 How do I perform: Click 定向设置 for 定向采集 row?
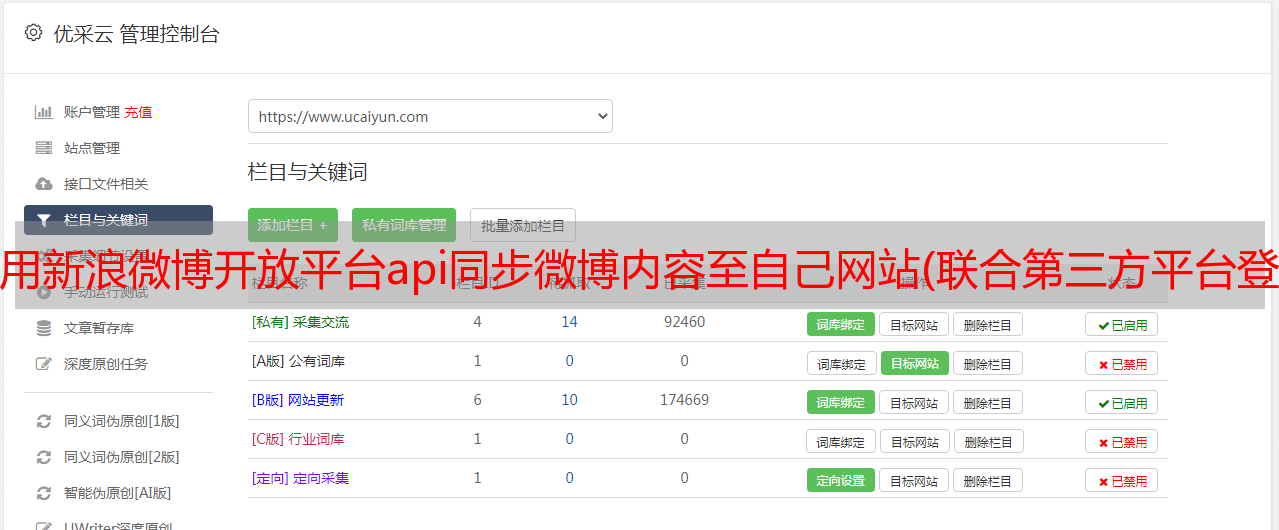coord(840,480)
